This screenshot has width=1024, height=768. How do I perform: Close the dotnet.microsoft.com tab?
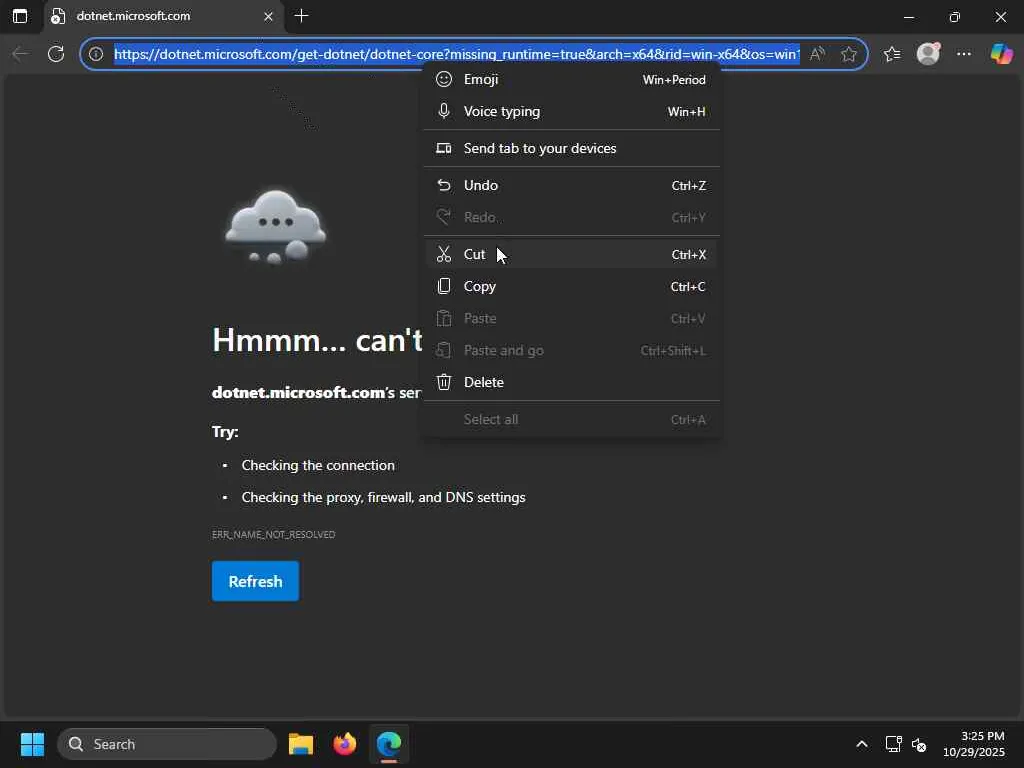point(268,16)
